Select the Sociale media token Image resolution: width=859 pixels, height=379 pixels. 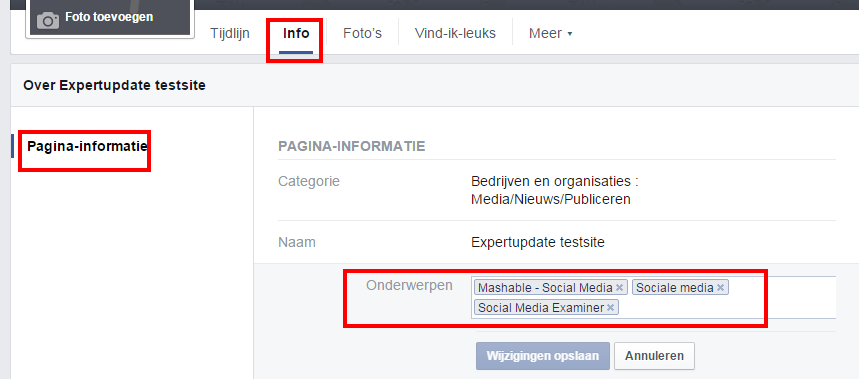[x=680, y=288]
